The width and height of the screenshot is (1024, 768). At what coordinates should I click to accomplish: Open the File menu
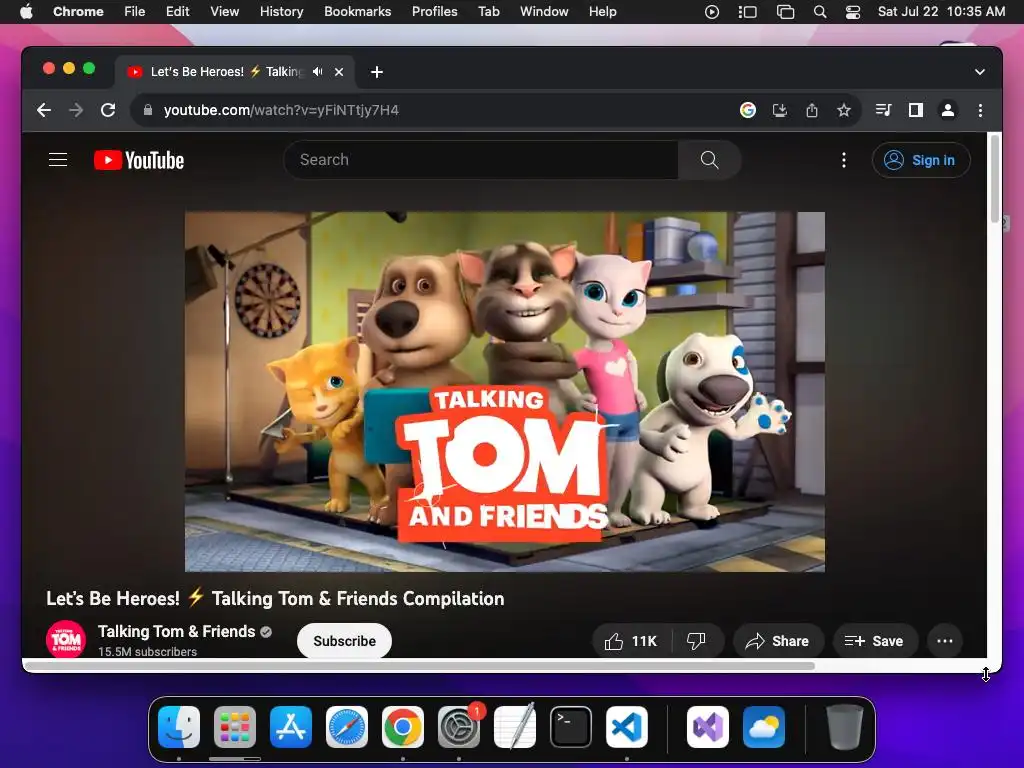[135, 12]
